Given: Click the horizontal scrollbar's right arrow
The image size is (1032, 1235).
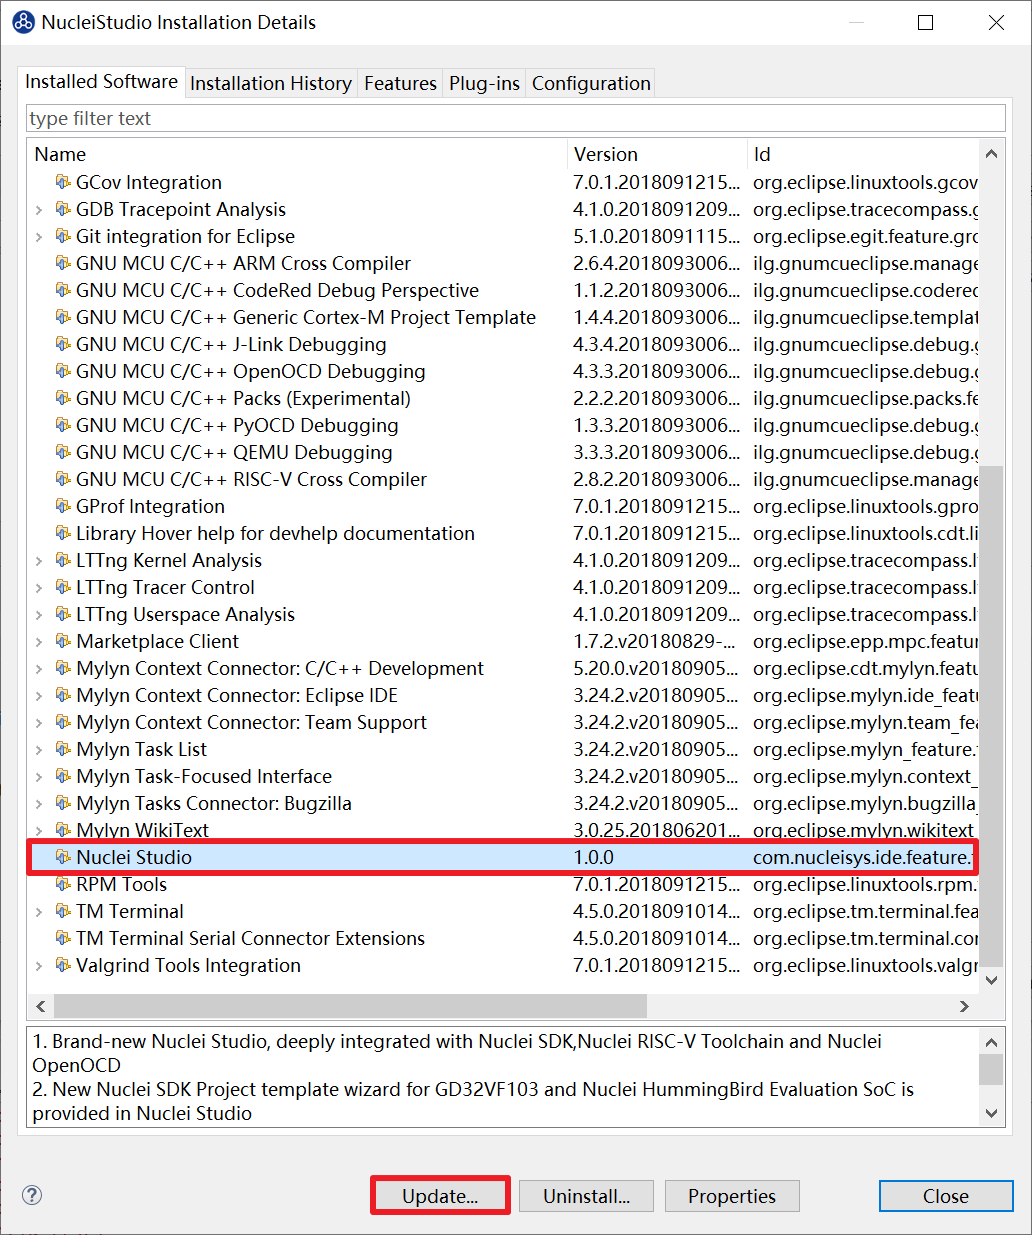Looking at the screenshot, I should [x=965, y=1006].
